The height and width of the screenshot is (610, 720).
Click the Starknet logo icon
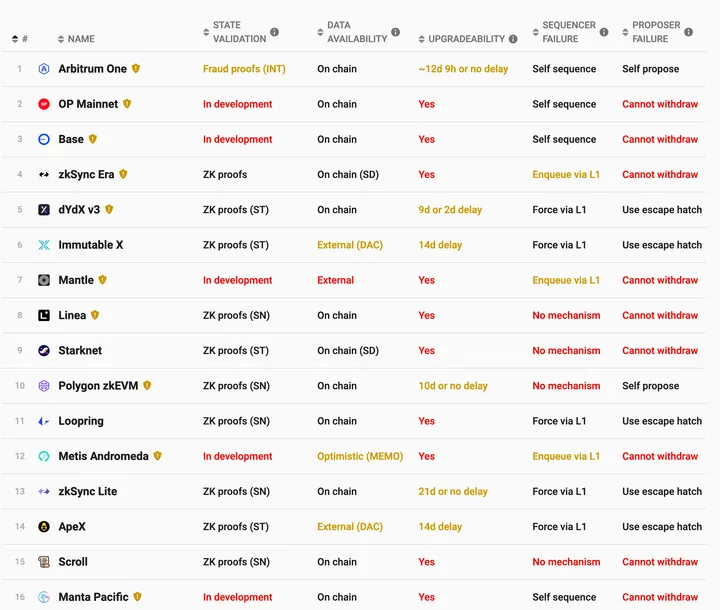pyautogui.click(x=44, y=351)
